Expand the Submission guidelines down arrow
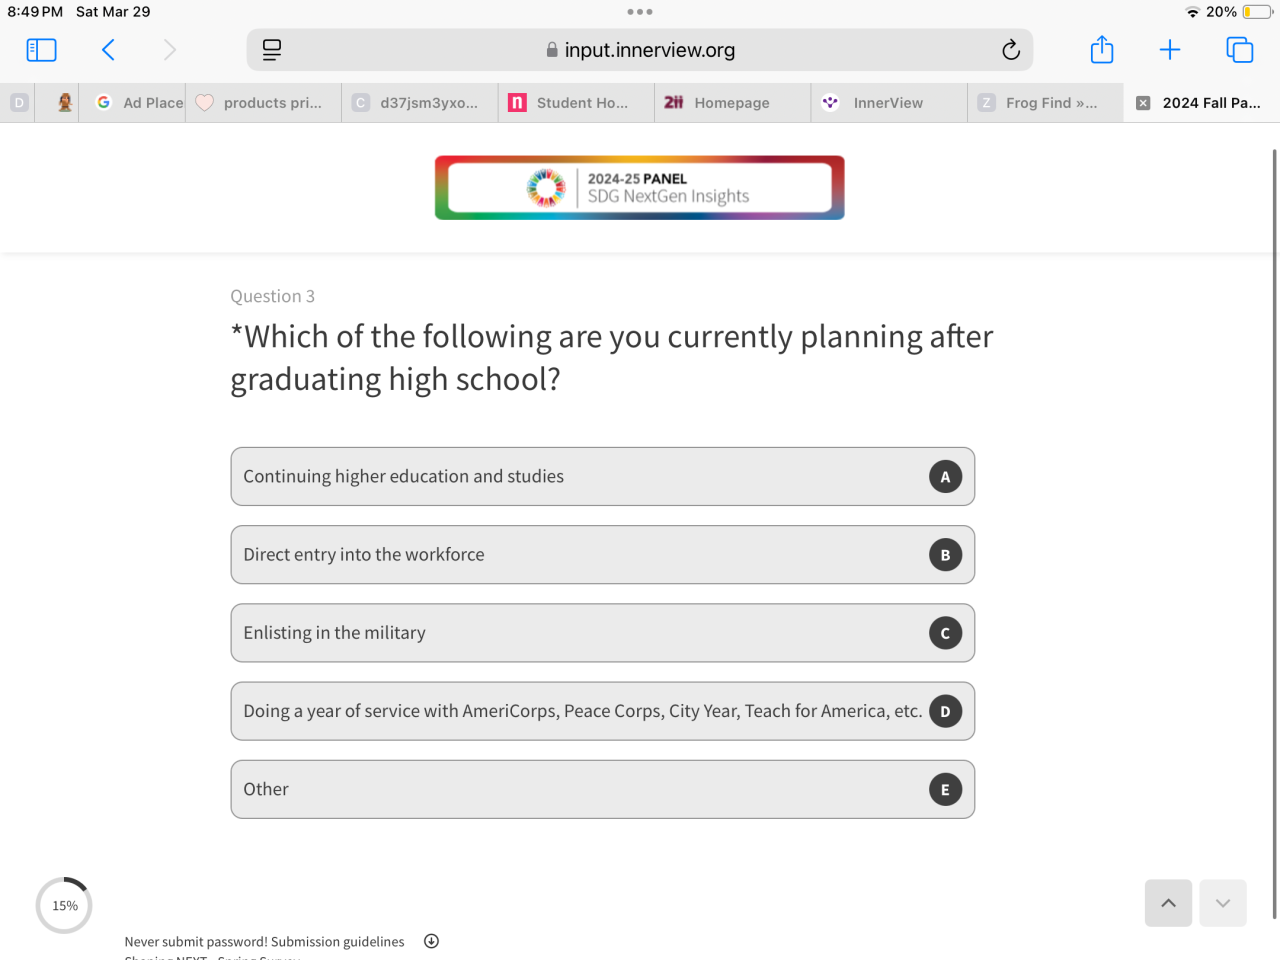Viewport: 1280px width, 960px height. pyautogui.click(x=431, y=941)
